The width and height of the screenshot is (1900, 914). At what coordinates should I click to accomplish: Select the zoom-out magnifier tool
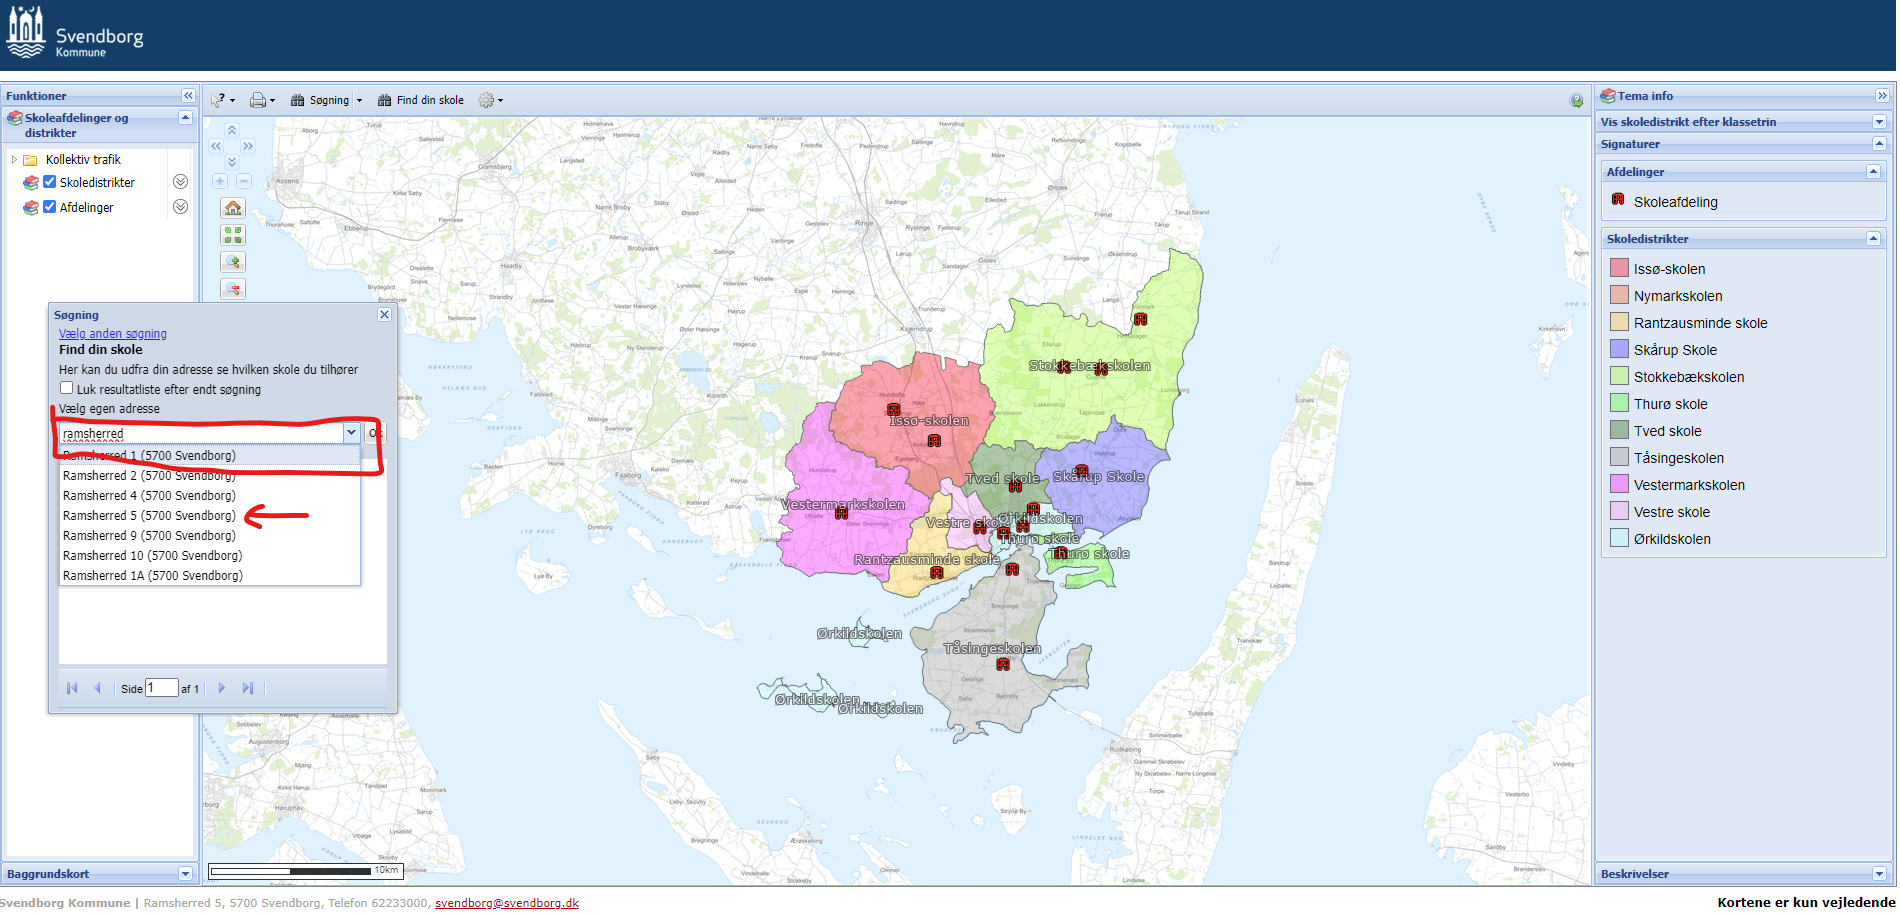(x=233, y=289)
